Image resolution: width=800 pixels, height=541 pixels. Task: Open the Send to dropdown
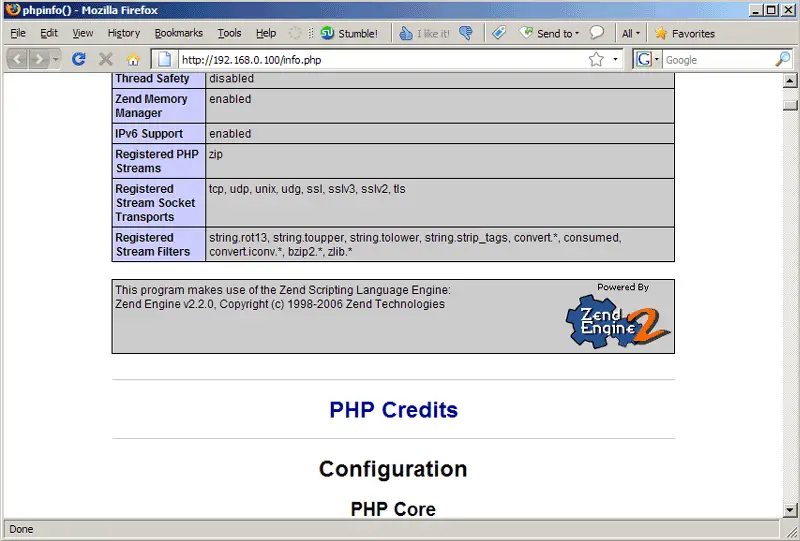pyautogui.click(x=549, y=33)
